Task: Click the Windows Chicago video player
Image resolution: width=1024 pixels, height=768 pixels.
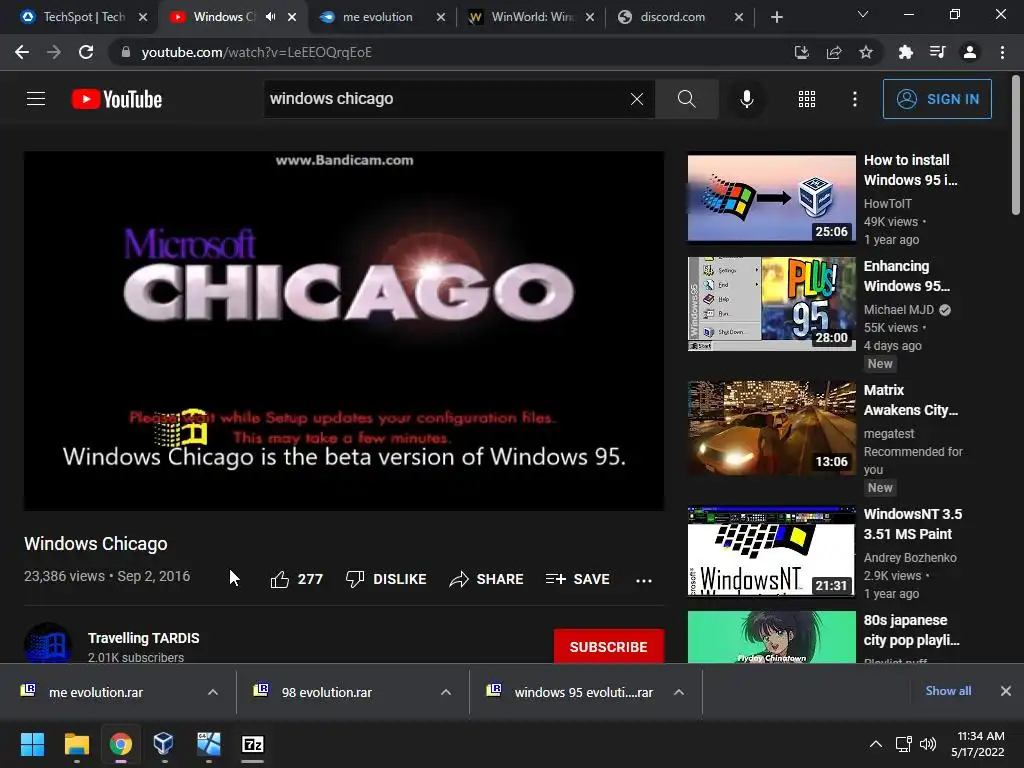Action: click(344, 331)
